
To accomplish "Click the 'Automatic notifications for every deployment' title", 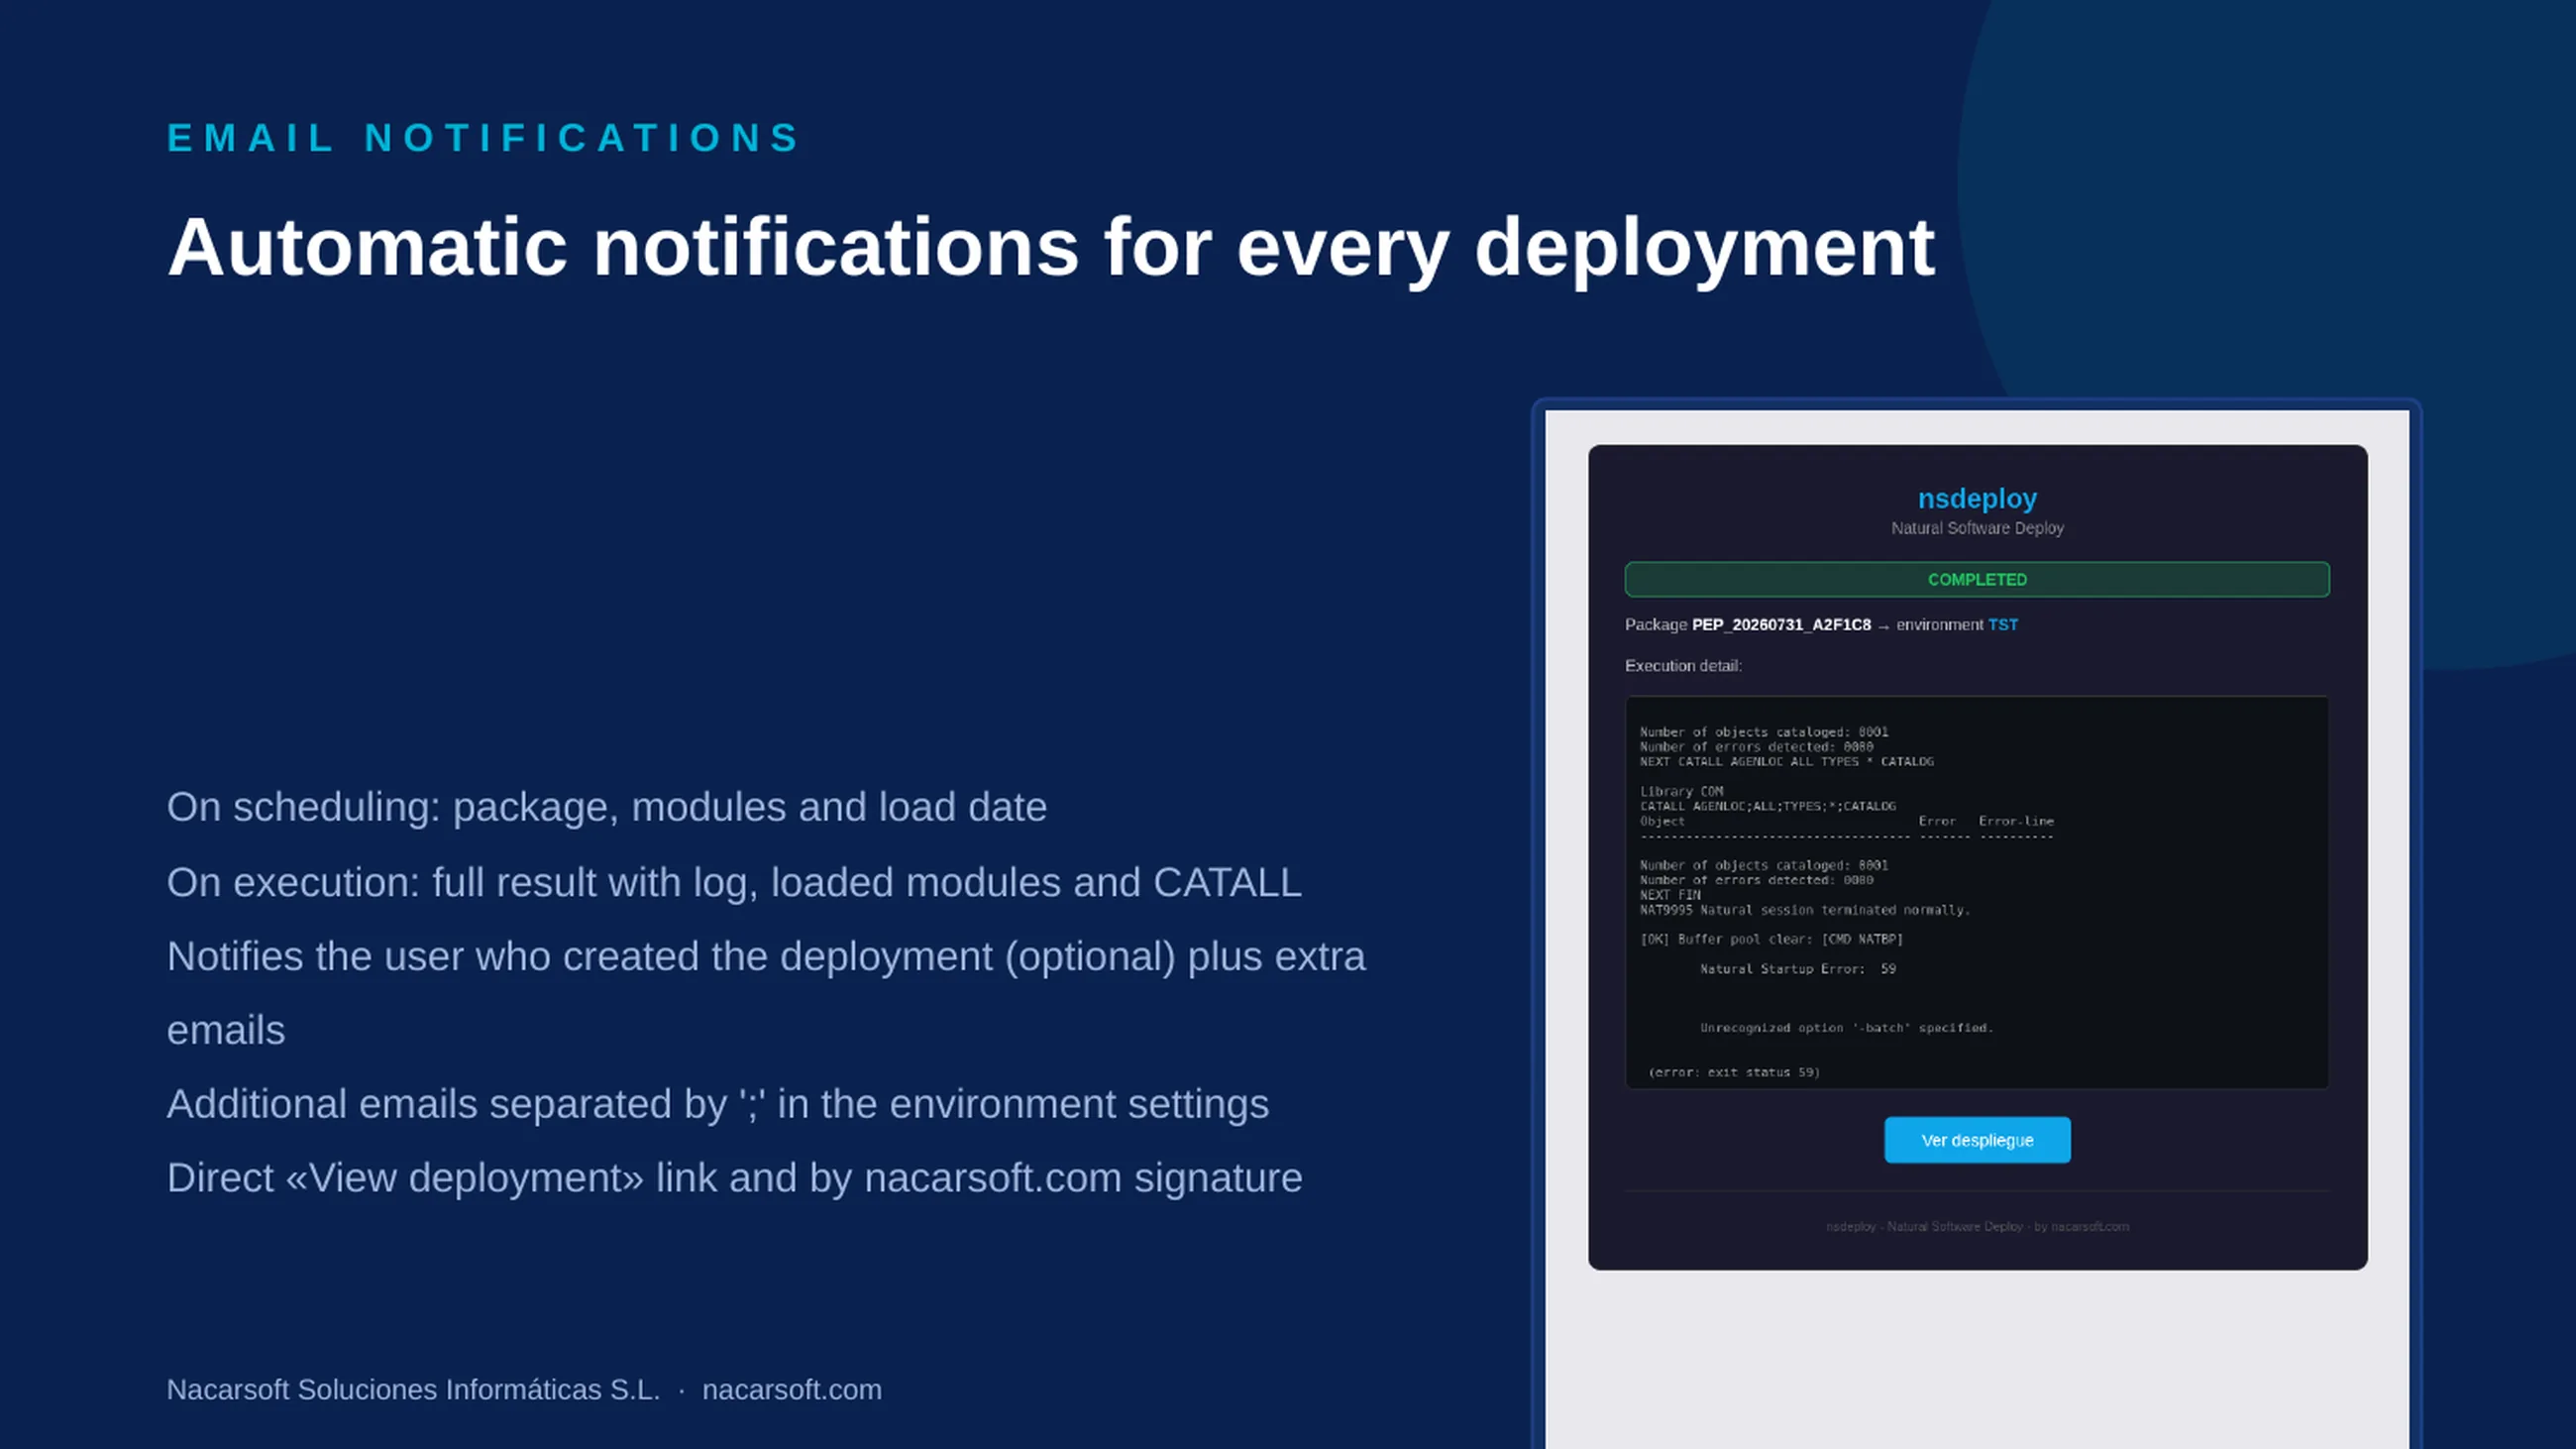I will click(x=1051, y=248).
